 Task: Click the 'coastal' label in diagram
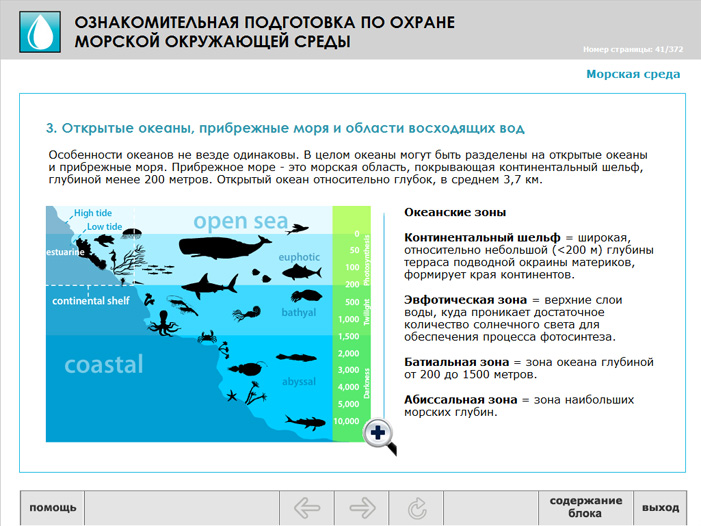click(104, 364)
